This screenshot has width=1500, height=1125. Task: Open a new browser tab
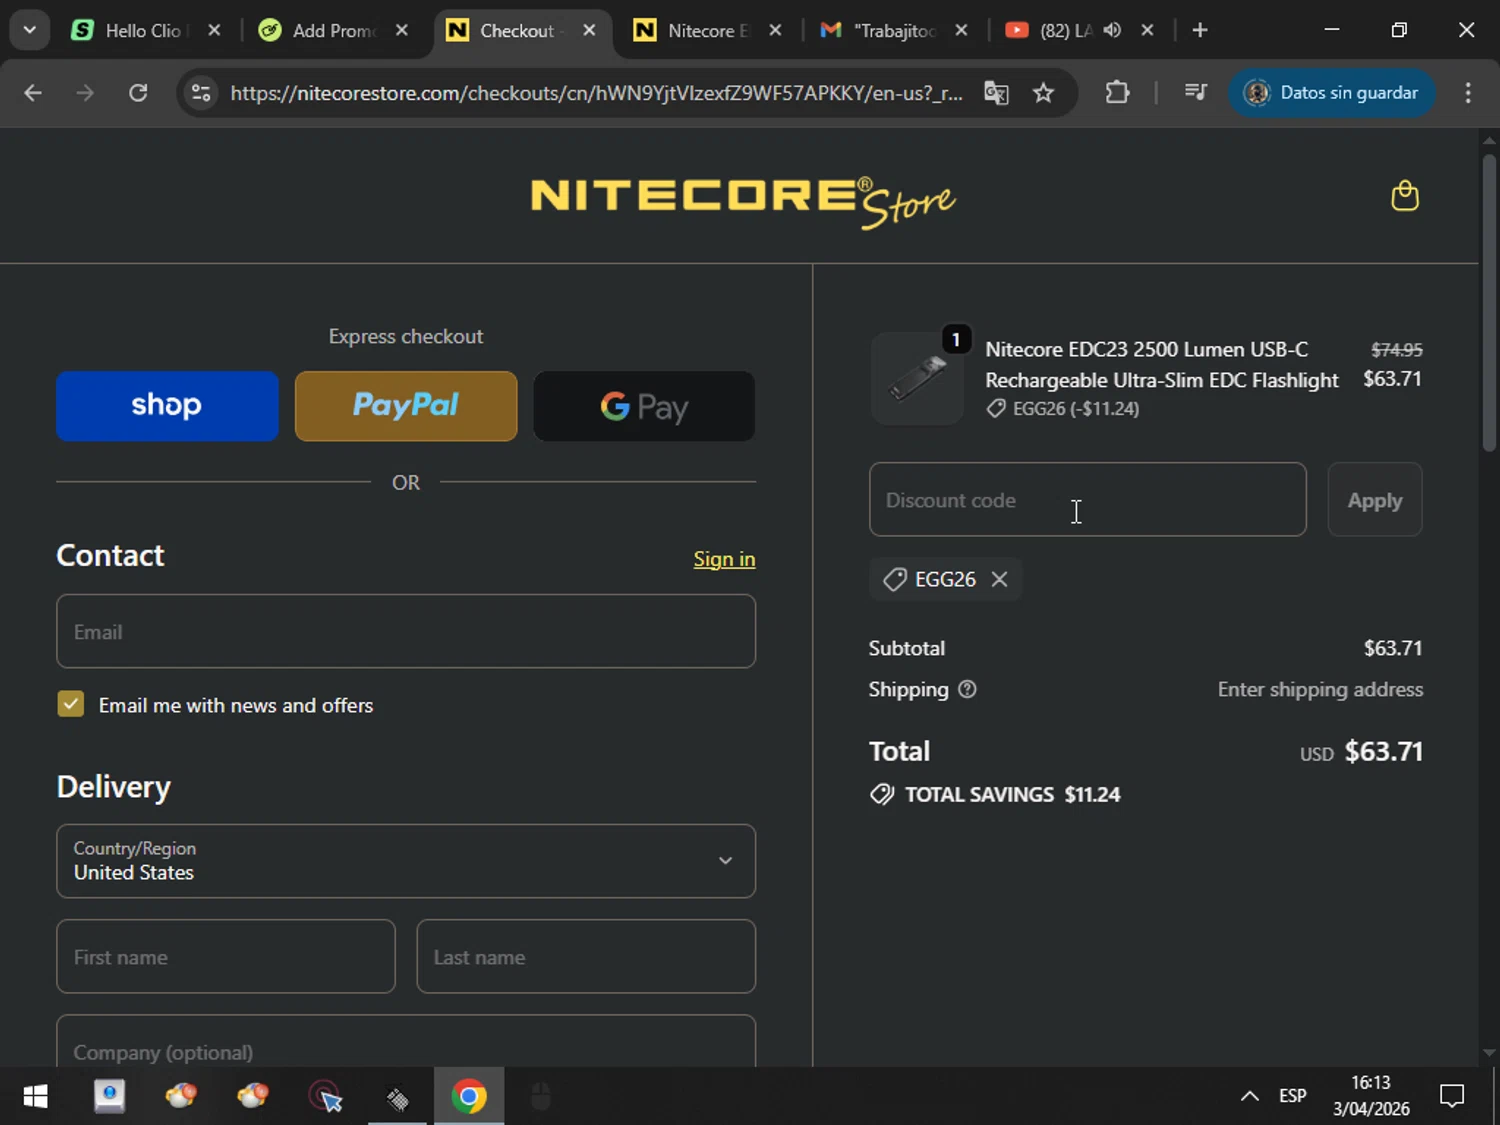coord(1200,30)
